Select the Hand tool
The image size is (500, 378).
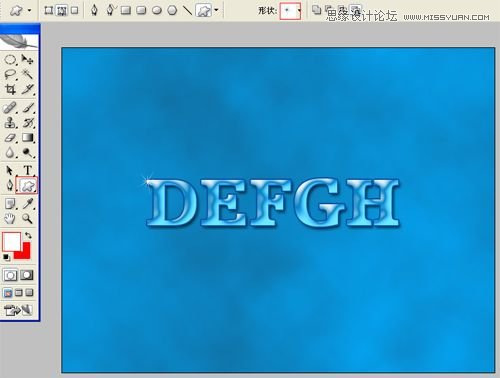10,219
